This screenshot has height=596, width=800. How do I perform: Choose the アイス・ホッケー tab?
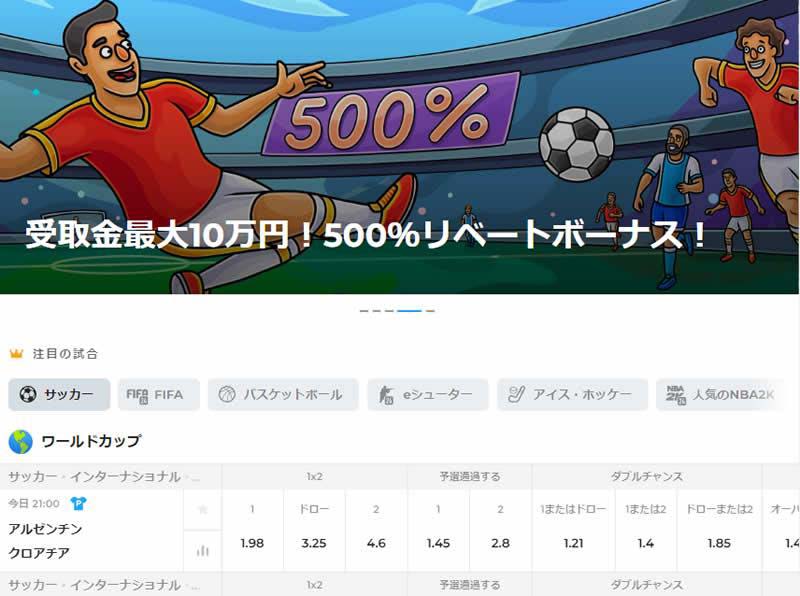(x=572, y=394)
